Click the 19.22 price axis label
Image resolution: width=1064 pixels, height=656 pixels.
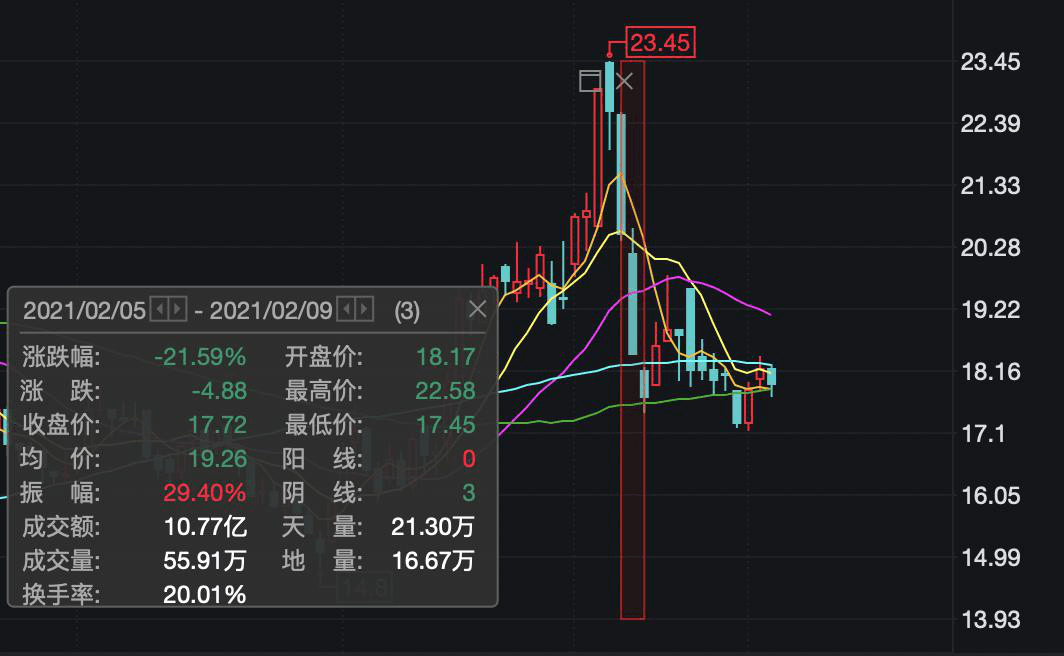(x=990, y=310)
